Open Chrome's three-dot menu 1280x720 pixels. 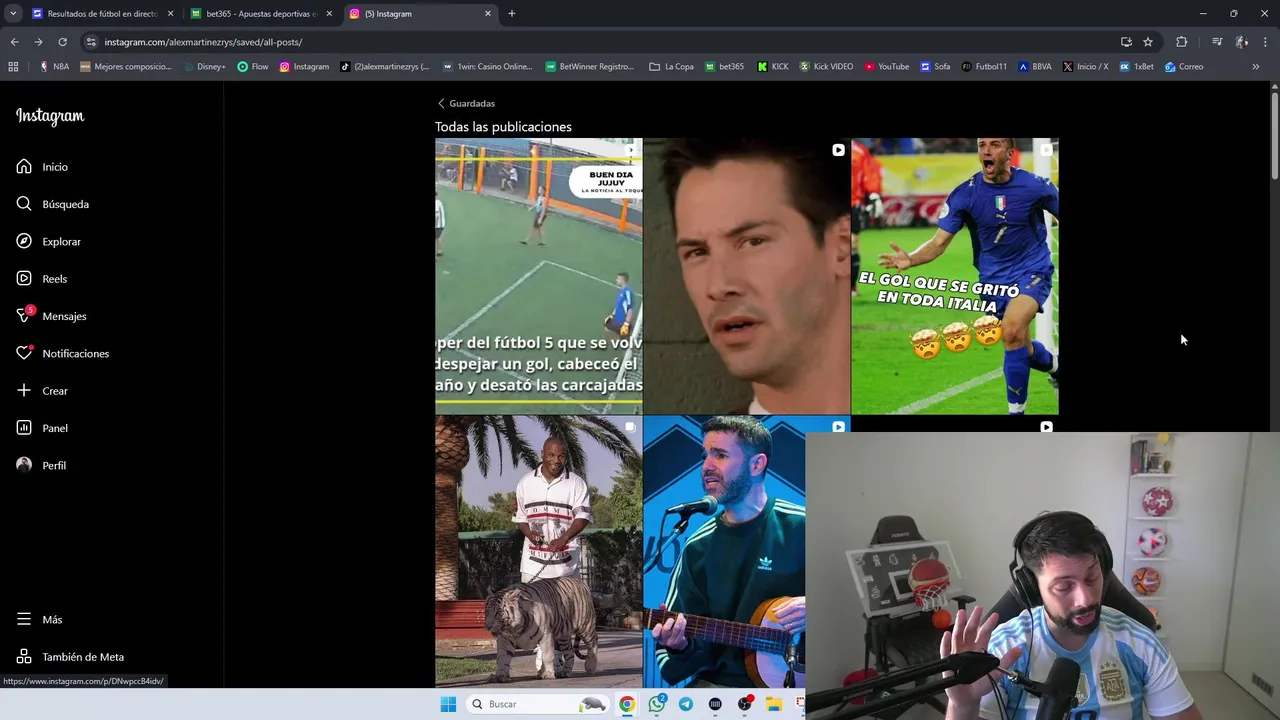[x=1266, y=42]
